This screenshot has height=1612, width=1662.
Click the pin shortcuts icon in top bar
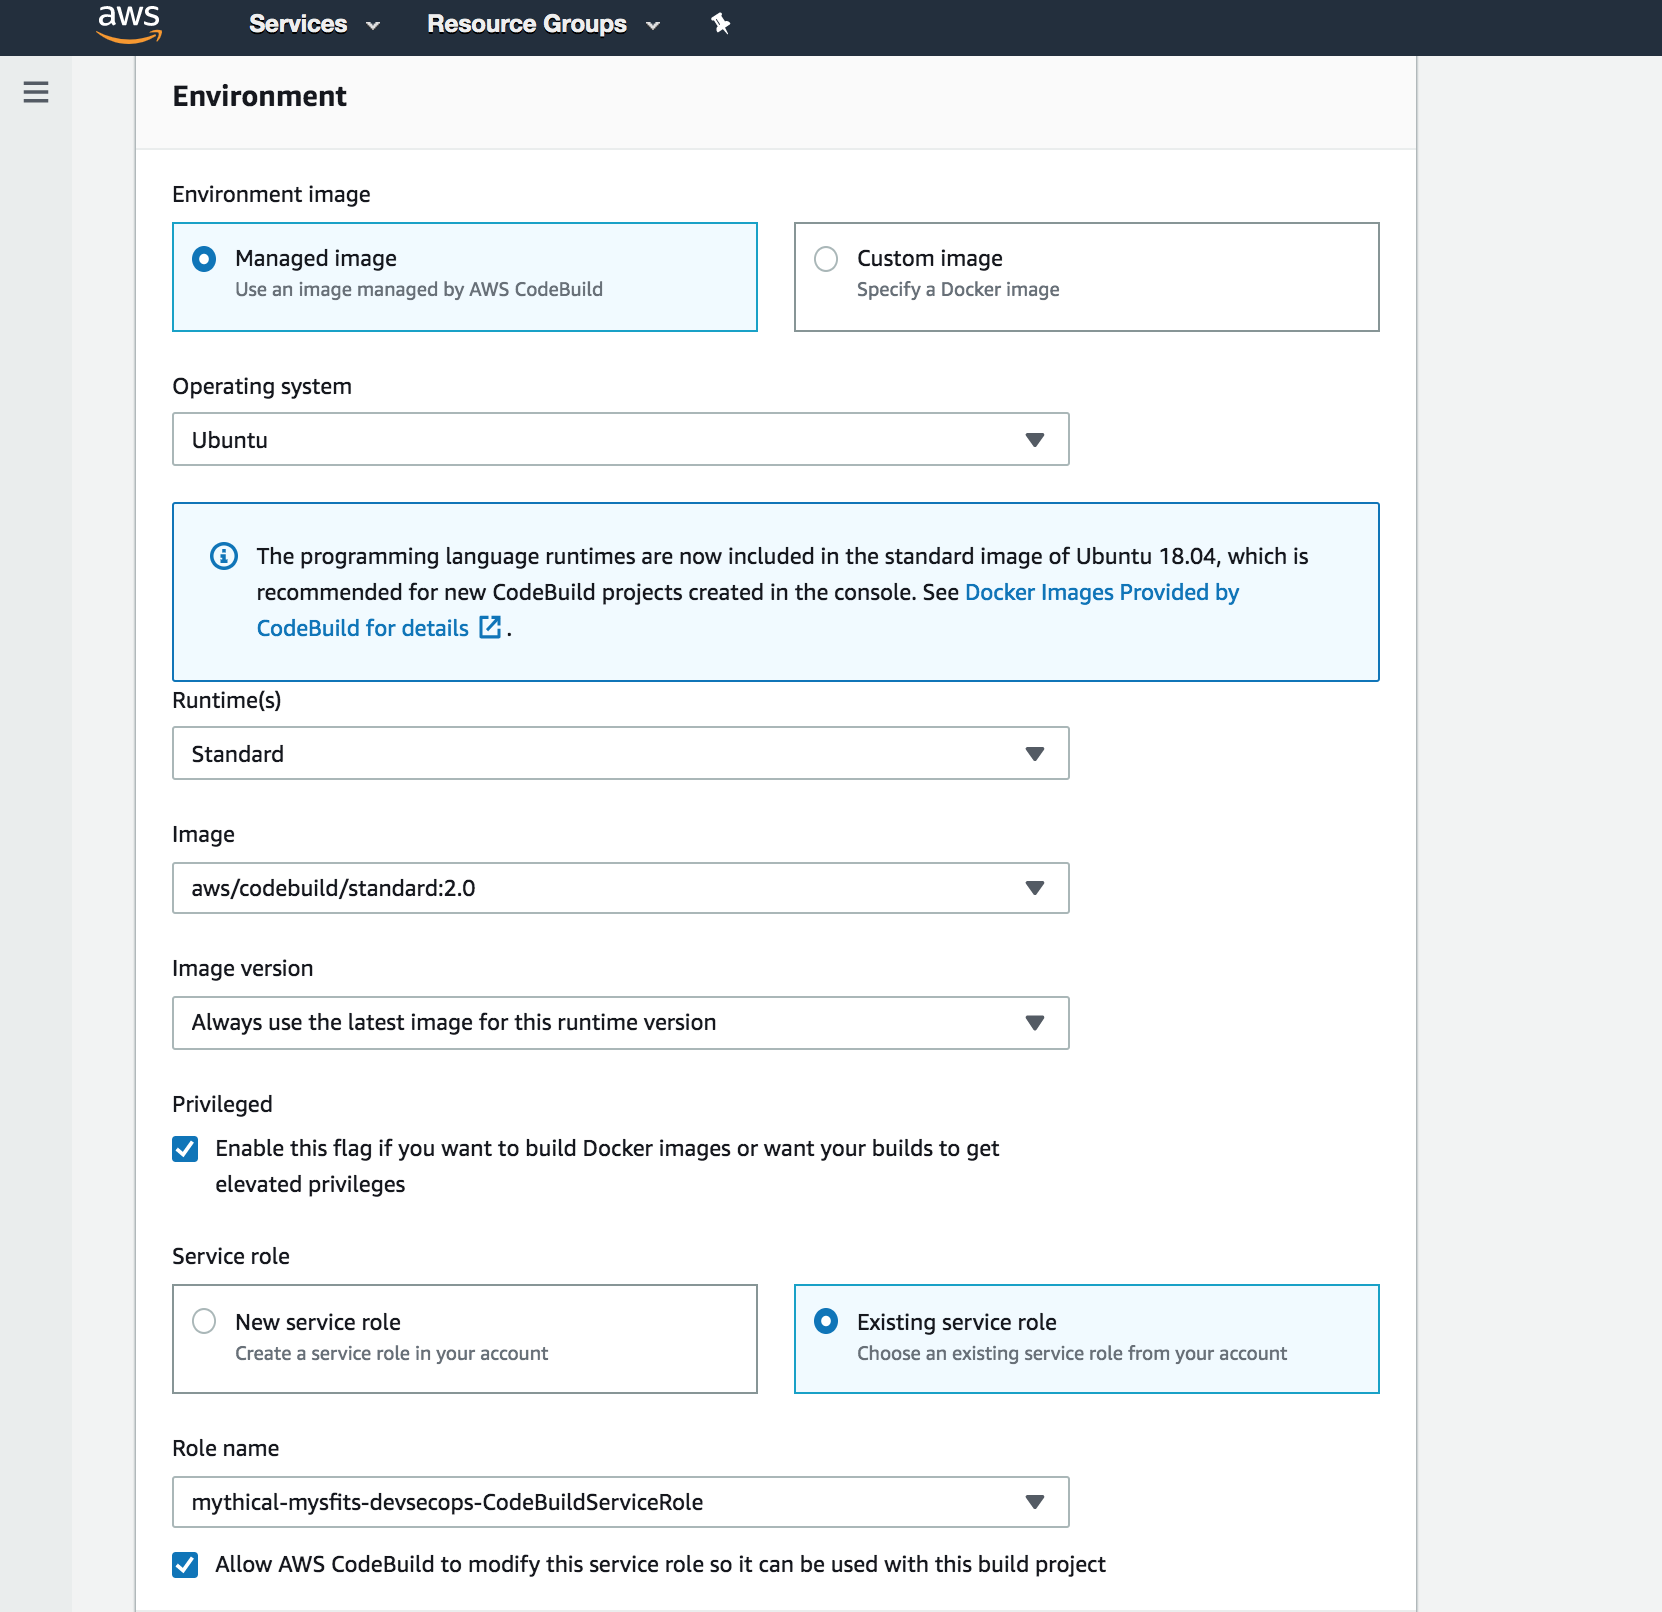[x=720, y=24]
